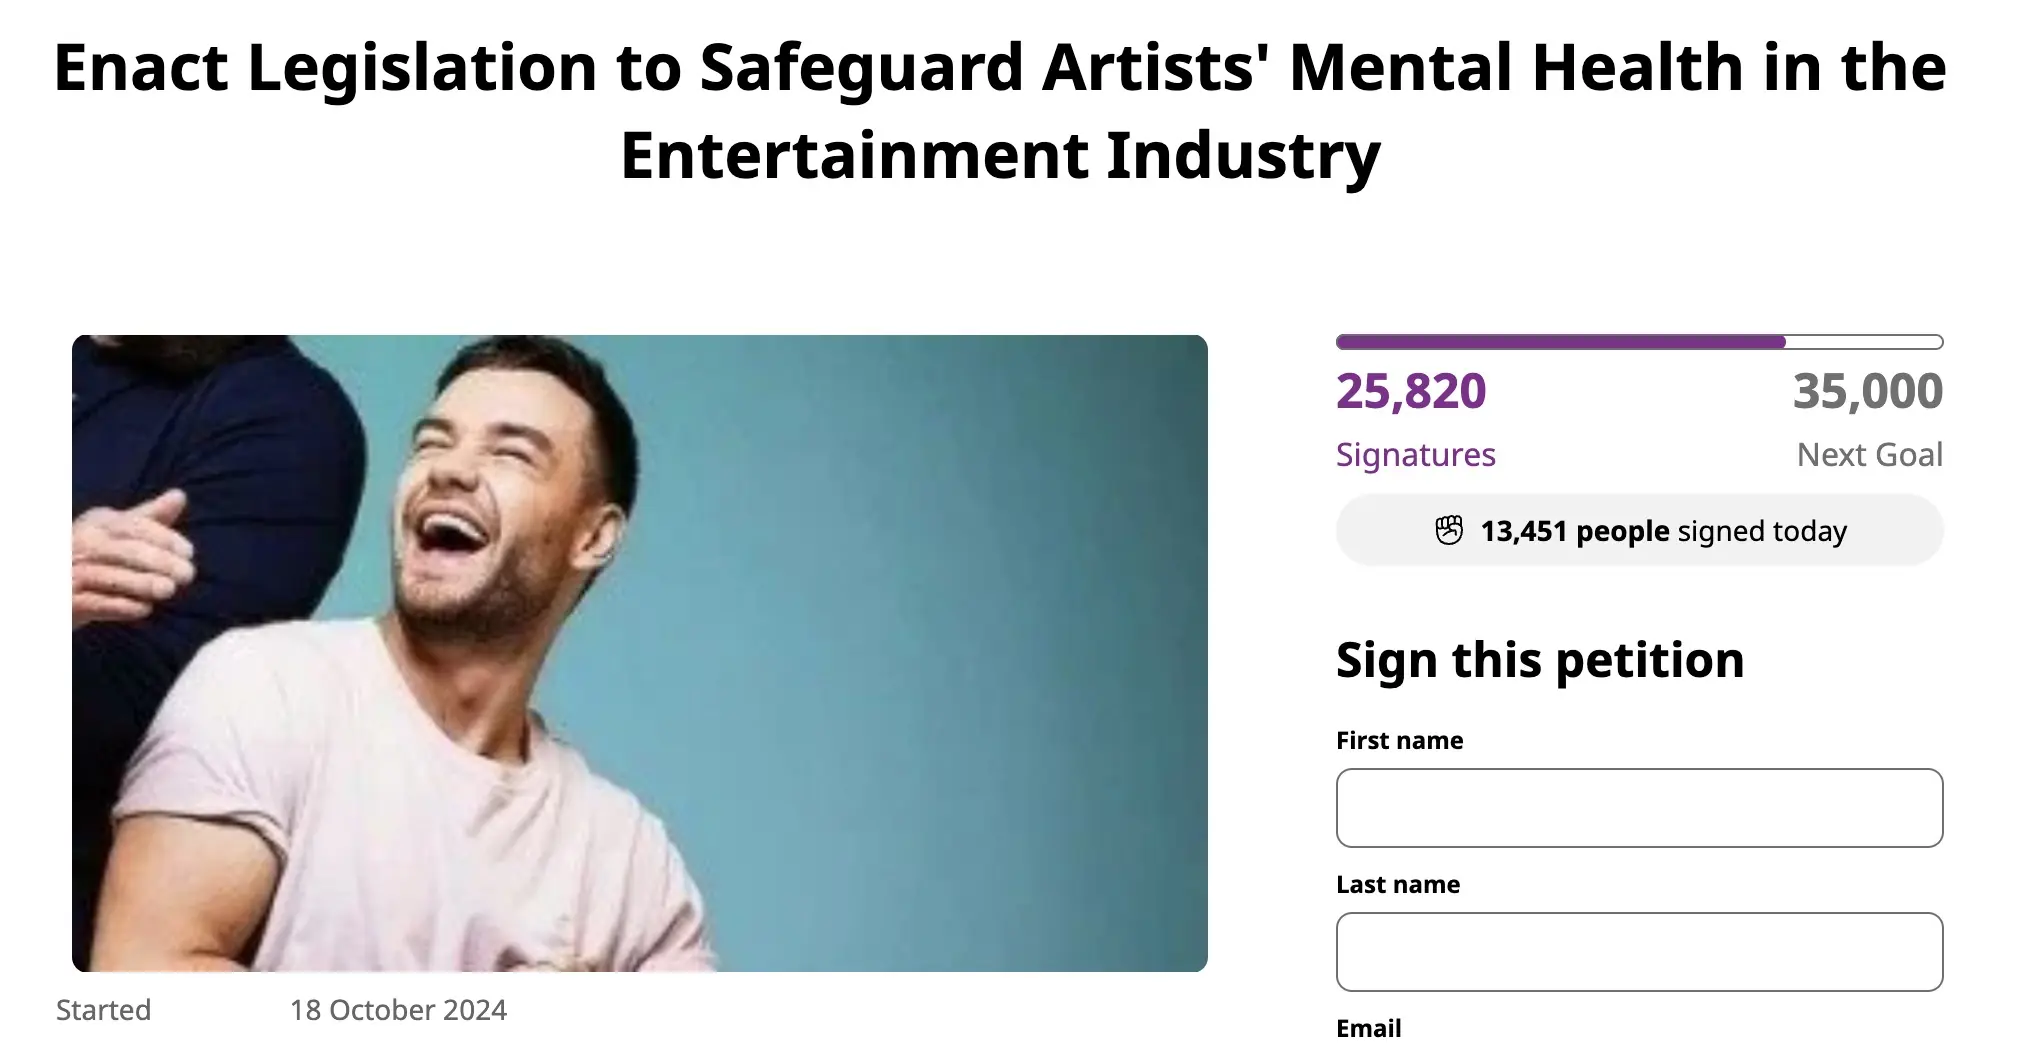Select the purple 'Signatures' label
Image resolution: width=2020 pixels, height=1050 pixels.
(1415, 455)
